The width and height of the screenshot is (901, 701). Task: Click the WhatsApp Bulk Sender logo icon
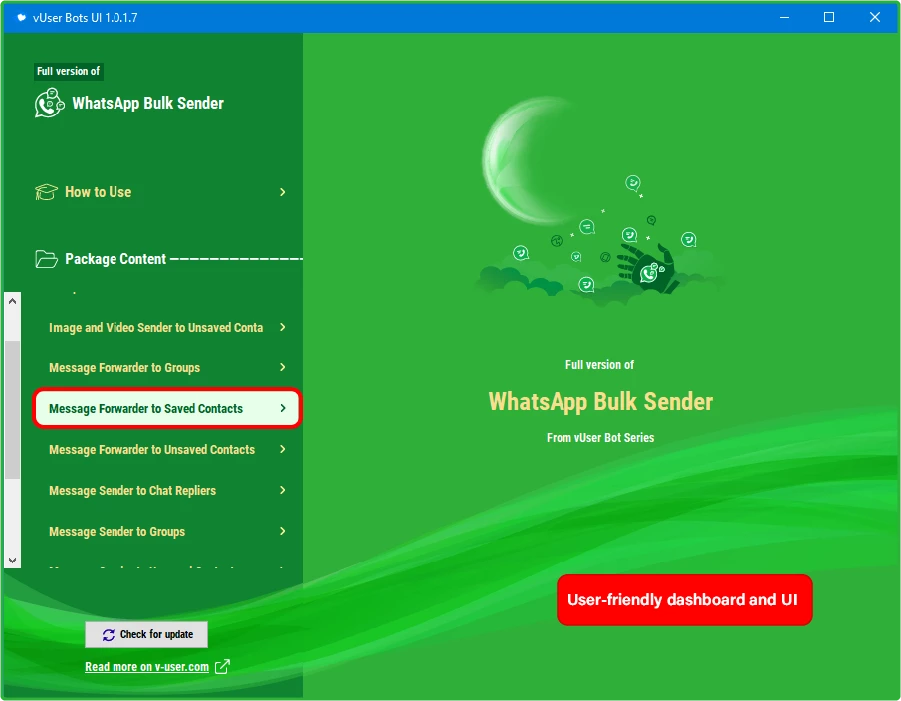[x=49, y=103]
